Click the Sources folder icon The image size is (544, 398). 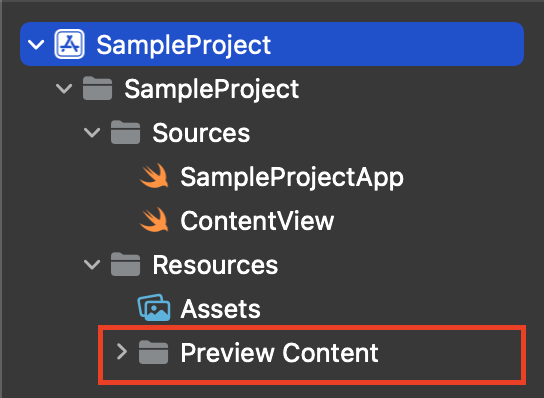click(x=126, y=132)
